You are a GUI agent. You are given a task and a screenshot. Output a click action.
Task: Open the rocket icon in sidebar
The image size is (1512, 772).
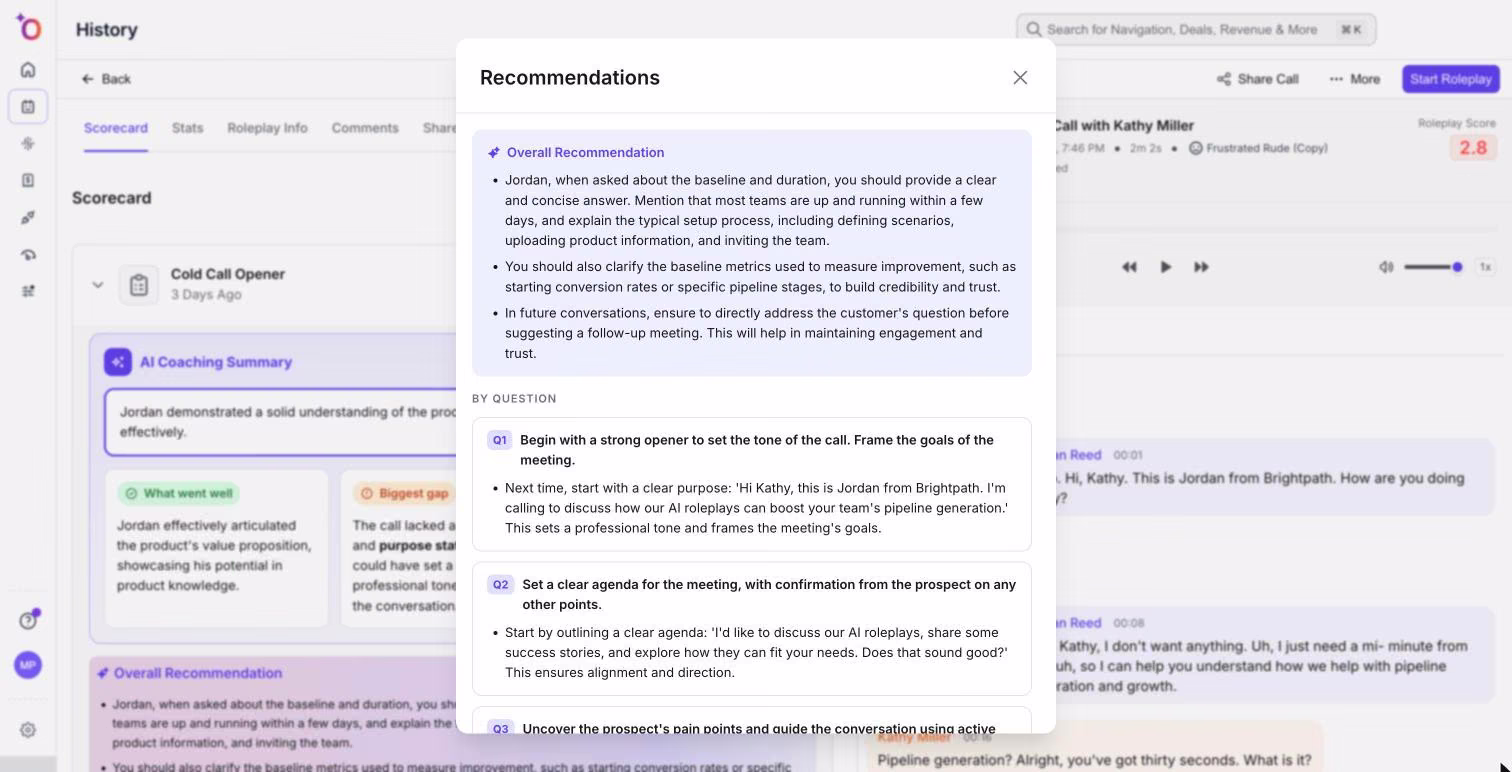click(x=28, y=218)
